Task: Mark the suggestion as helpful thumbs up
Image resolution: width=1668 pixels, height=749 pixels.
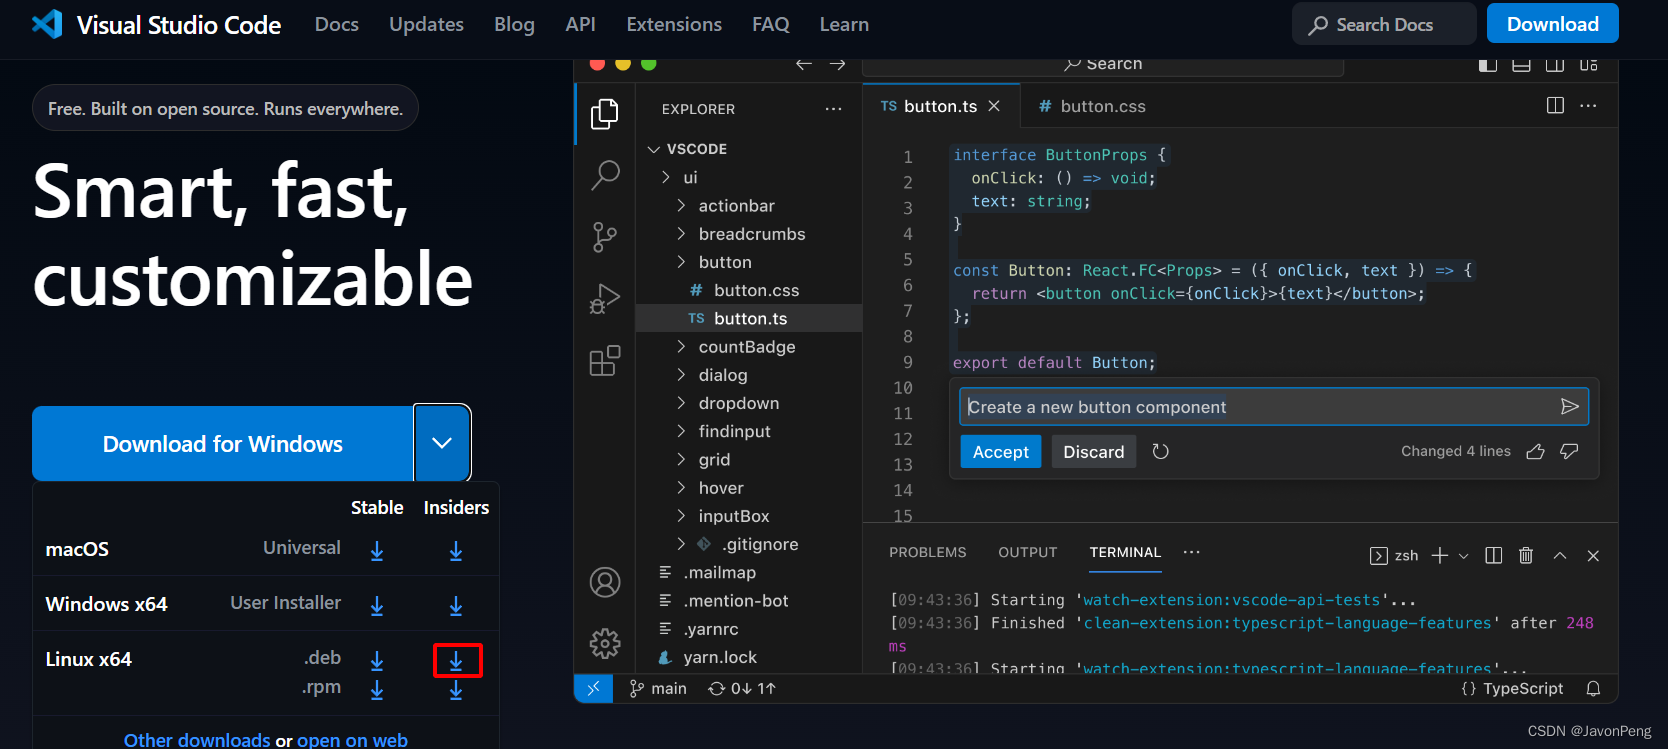Action: 1536,452
